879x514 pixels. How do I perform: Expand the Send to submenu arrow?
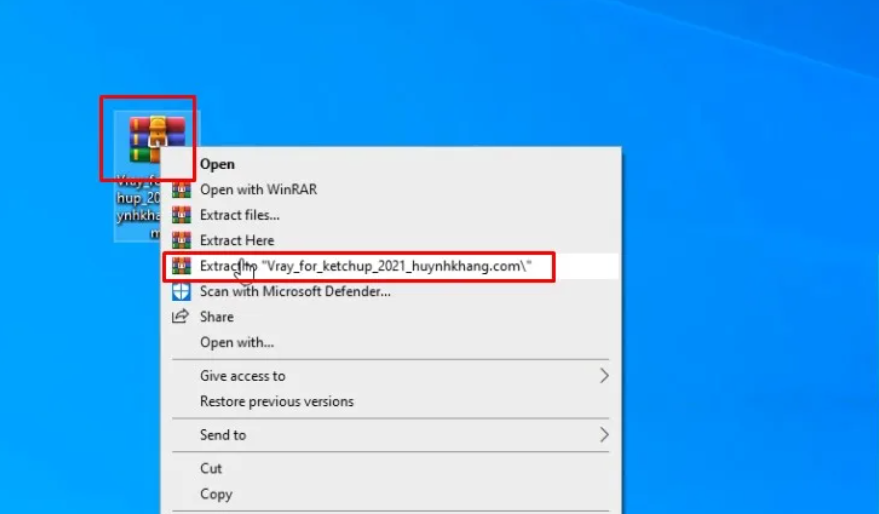click(604, 435)
